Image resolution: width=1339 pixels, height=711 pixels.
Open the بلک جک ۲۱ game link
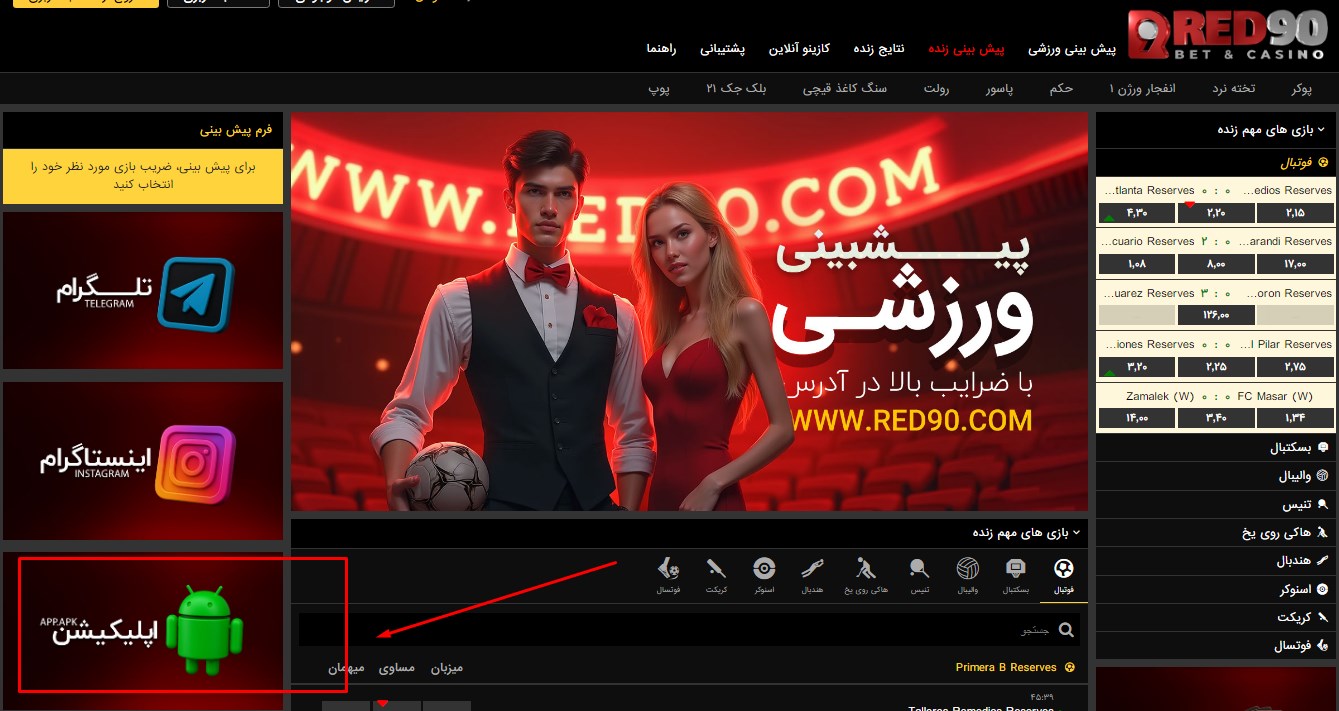[736, 89]
